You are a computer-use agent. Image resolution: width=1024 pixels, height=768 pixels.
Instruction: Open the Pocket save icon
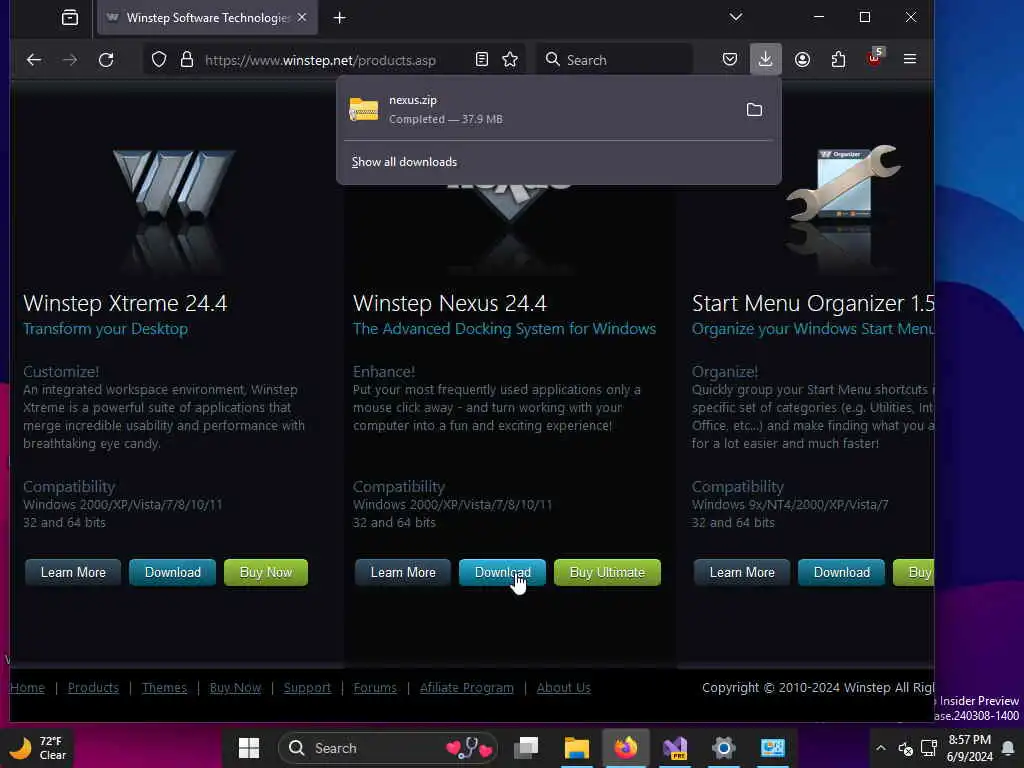coord(730,60)
